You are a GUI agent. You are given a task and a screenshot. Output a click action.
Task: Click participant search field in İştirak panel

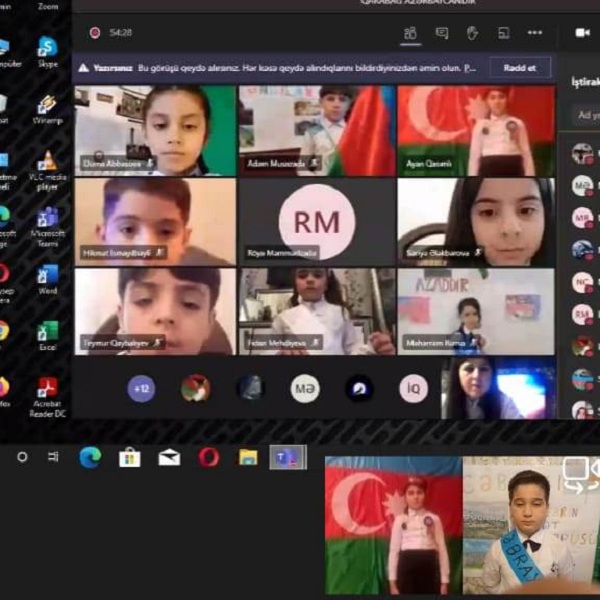pos(585,114)
